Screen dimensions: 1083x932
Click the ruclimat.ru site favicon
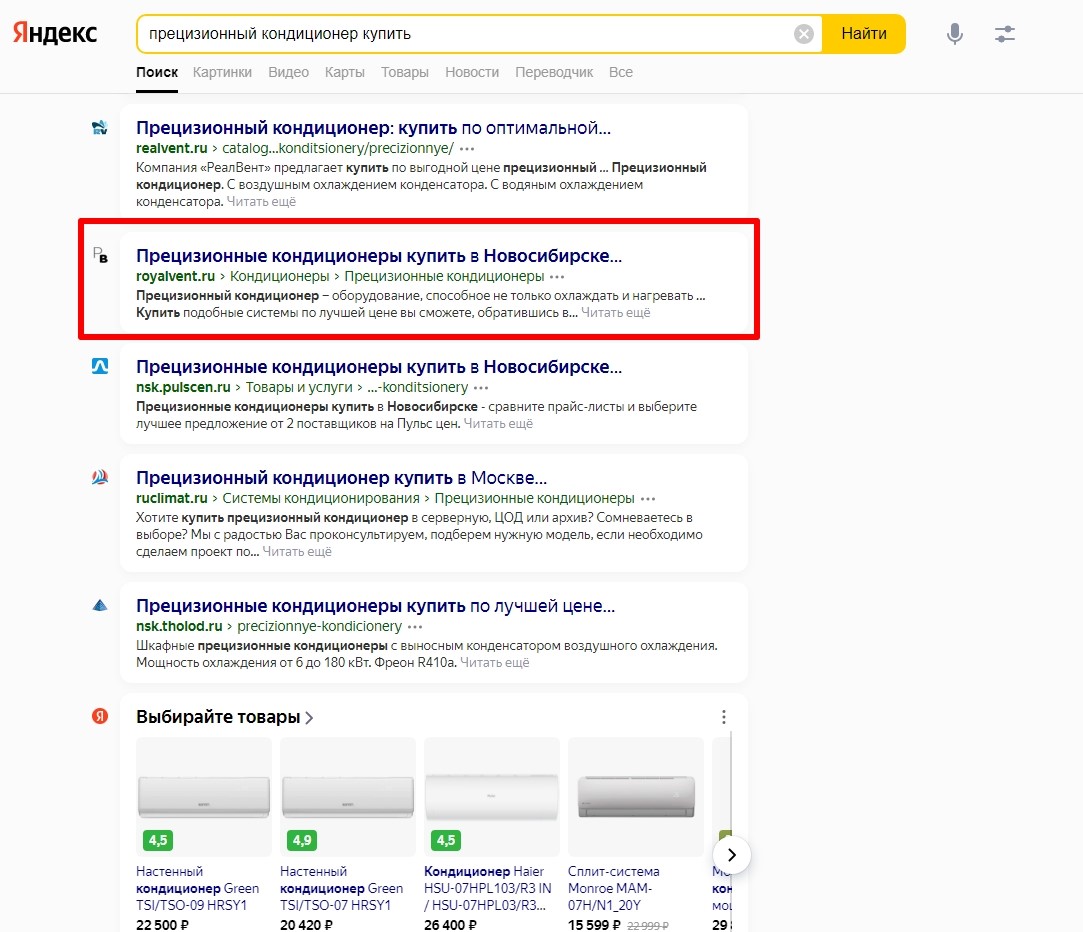click(x=100, y=478)
